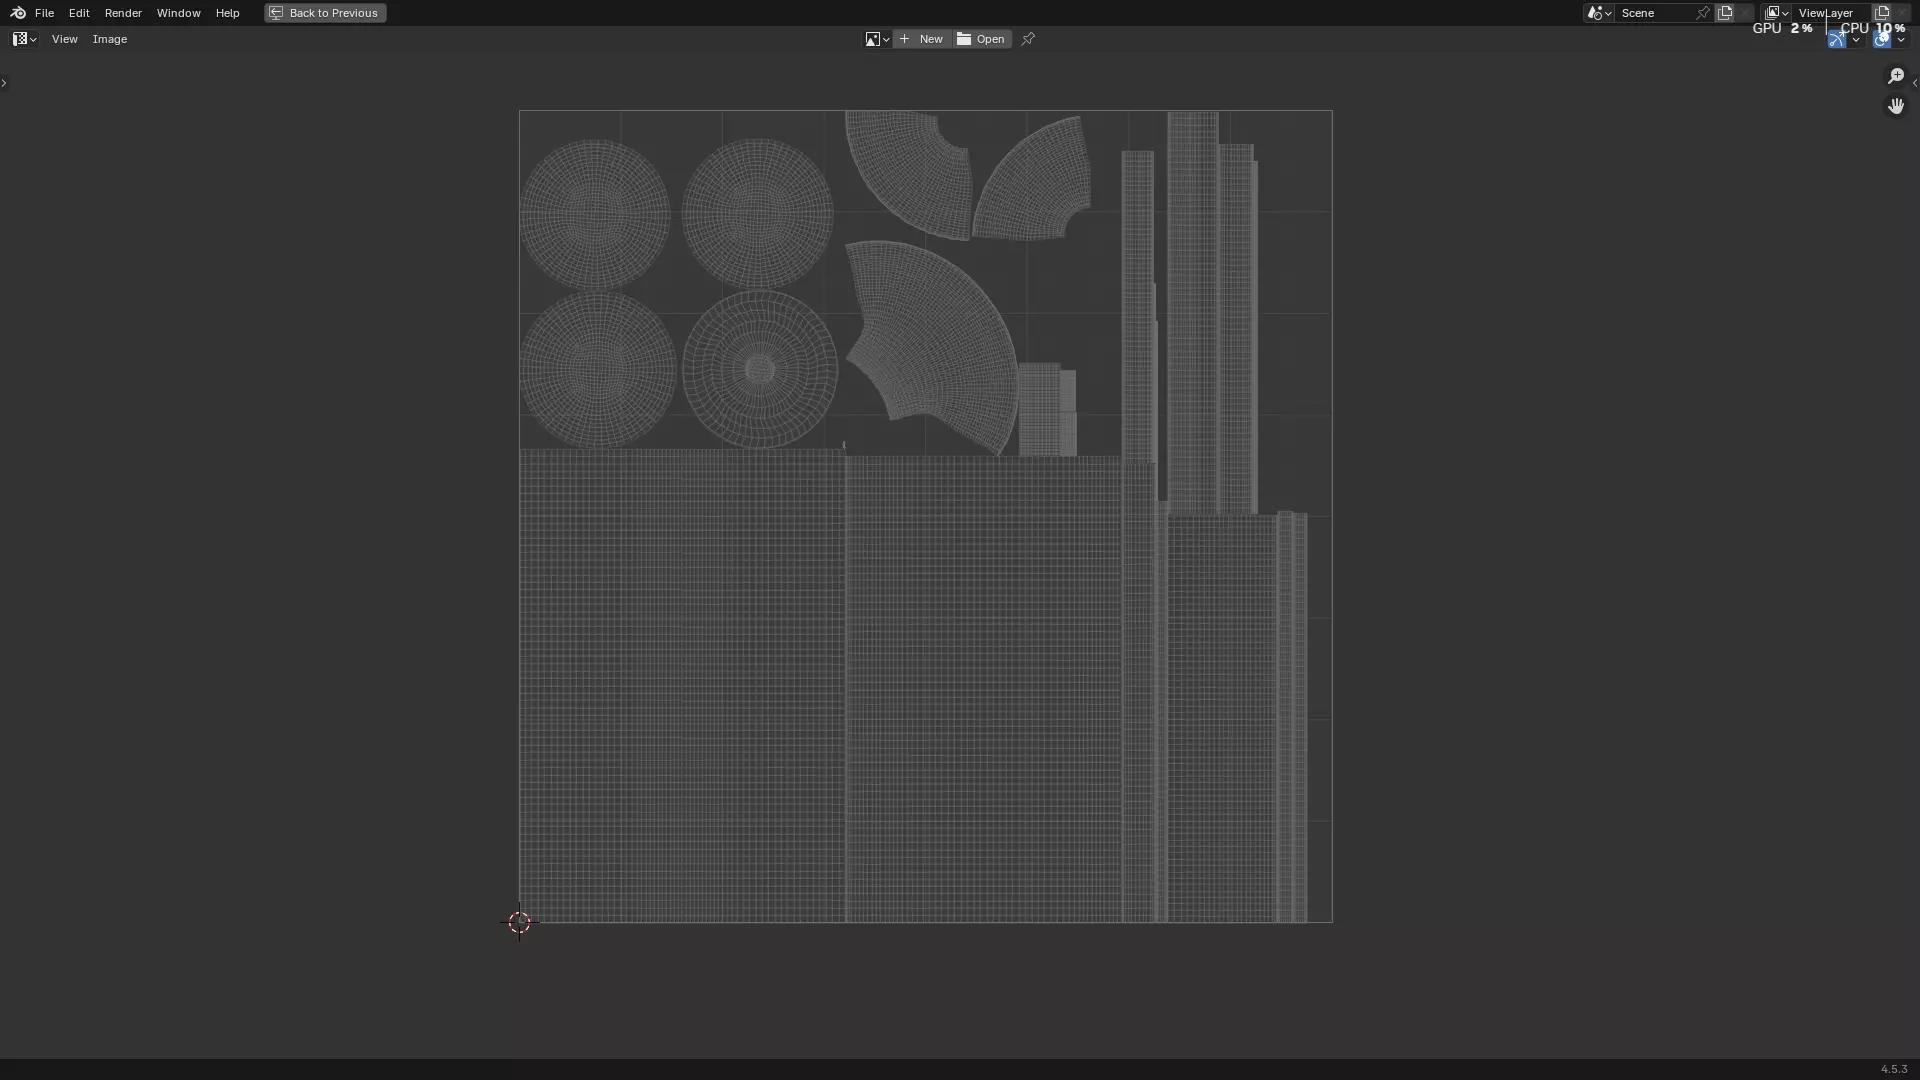1920x1080 pixels.
Task: Open the Image menu in editor header
Action: 110,39
